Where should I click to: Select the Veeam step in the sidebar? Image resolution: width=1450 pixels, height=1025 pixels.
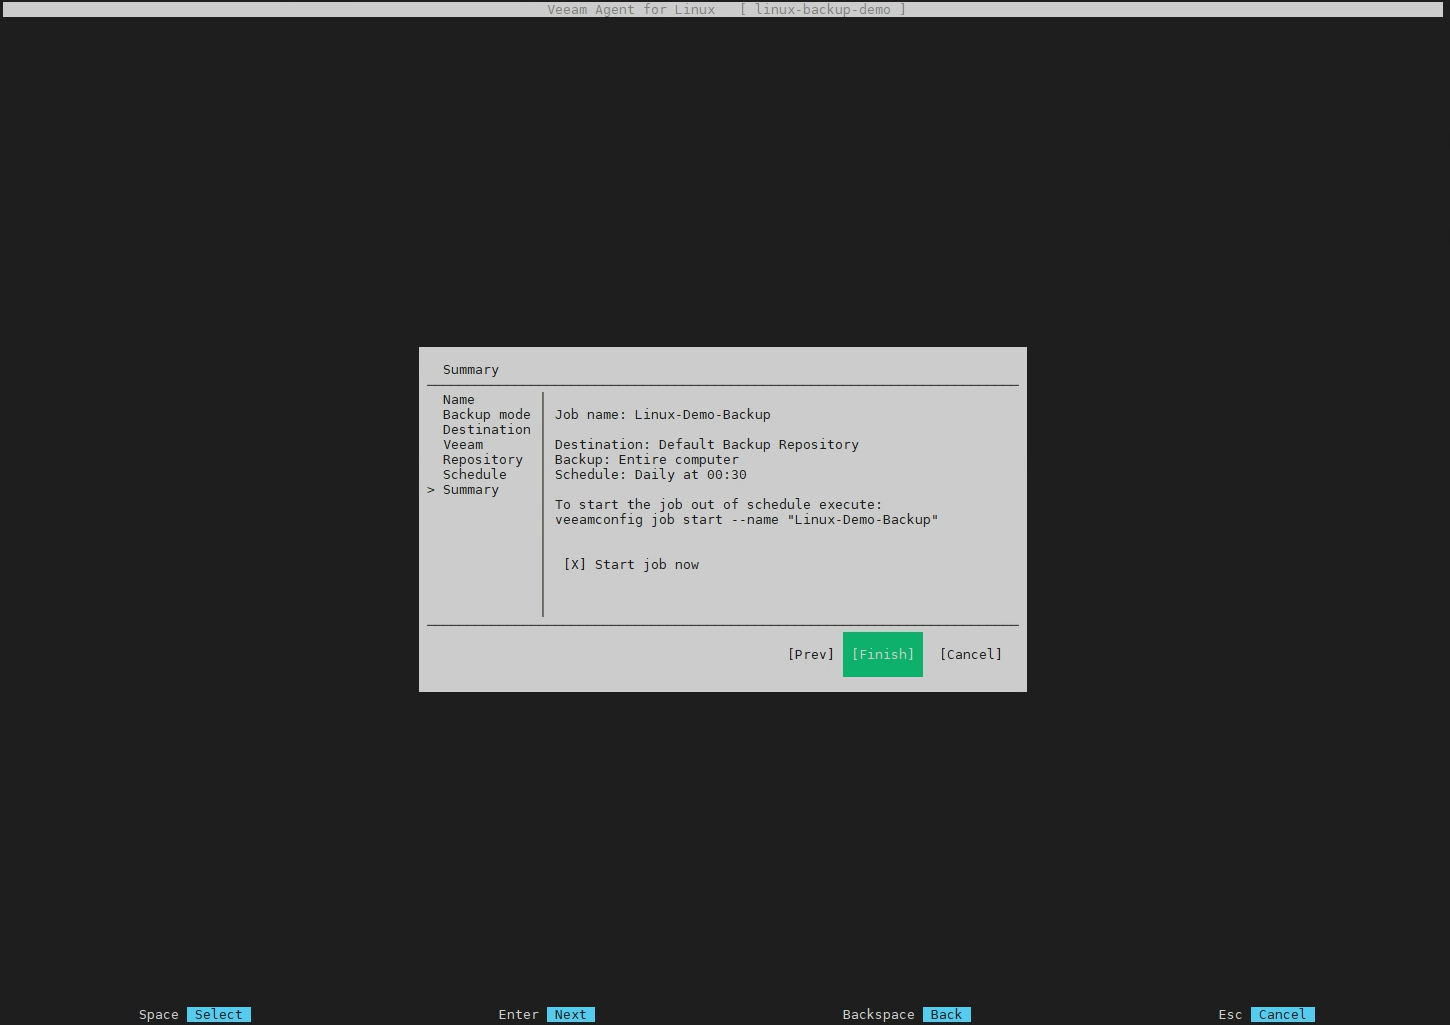click(462, 445)
